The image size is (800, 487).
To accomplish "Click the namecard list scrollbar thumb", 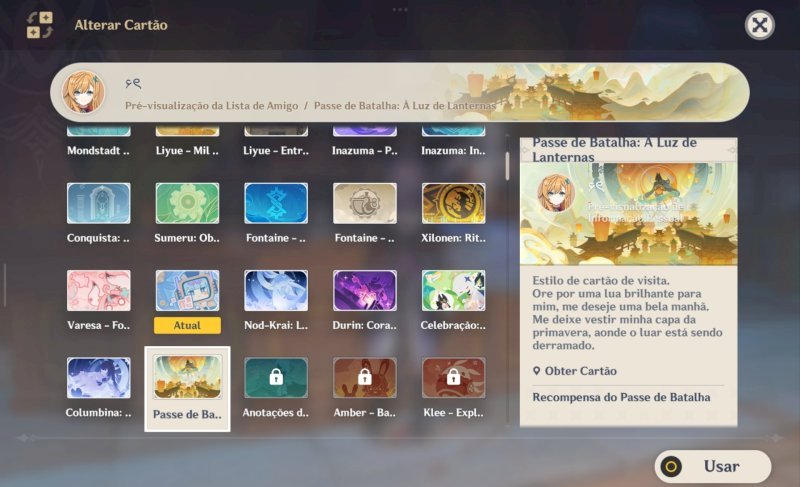I will (x=507, y=166).
